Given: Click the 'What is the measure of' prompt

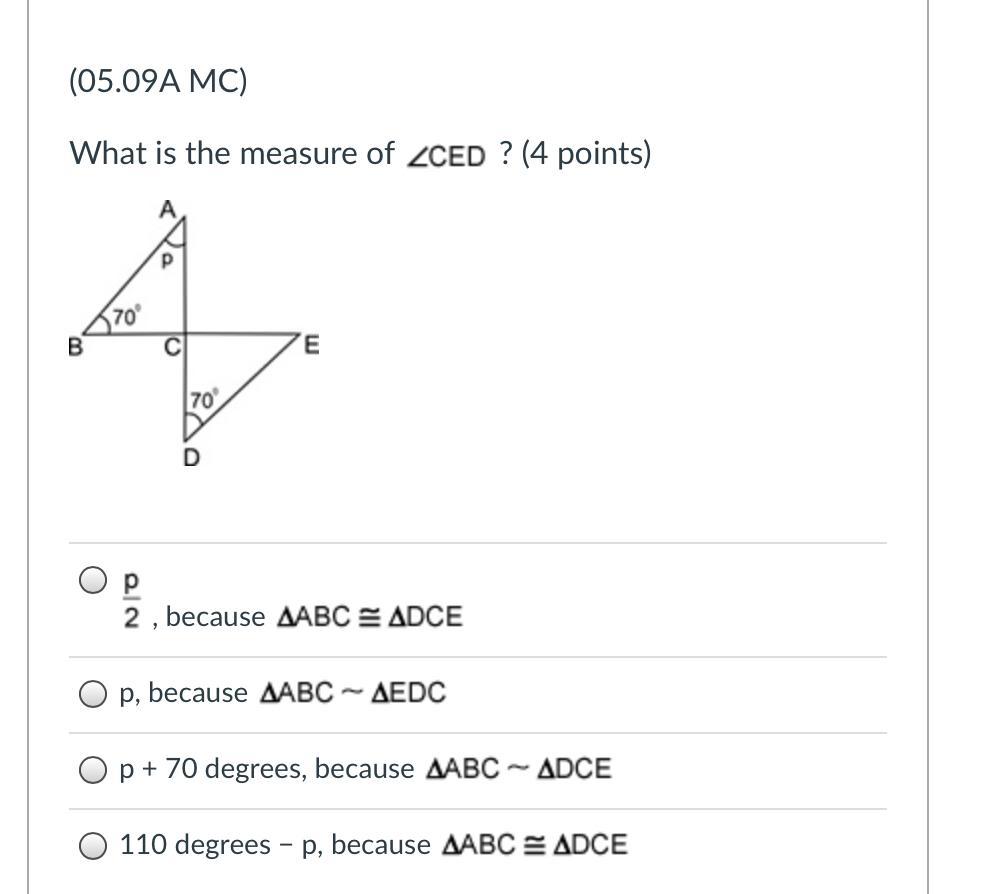Looking at the screenshot, I should pyautogui.click(x=232, y=153).
